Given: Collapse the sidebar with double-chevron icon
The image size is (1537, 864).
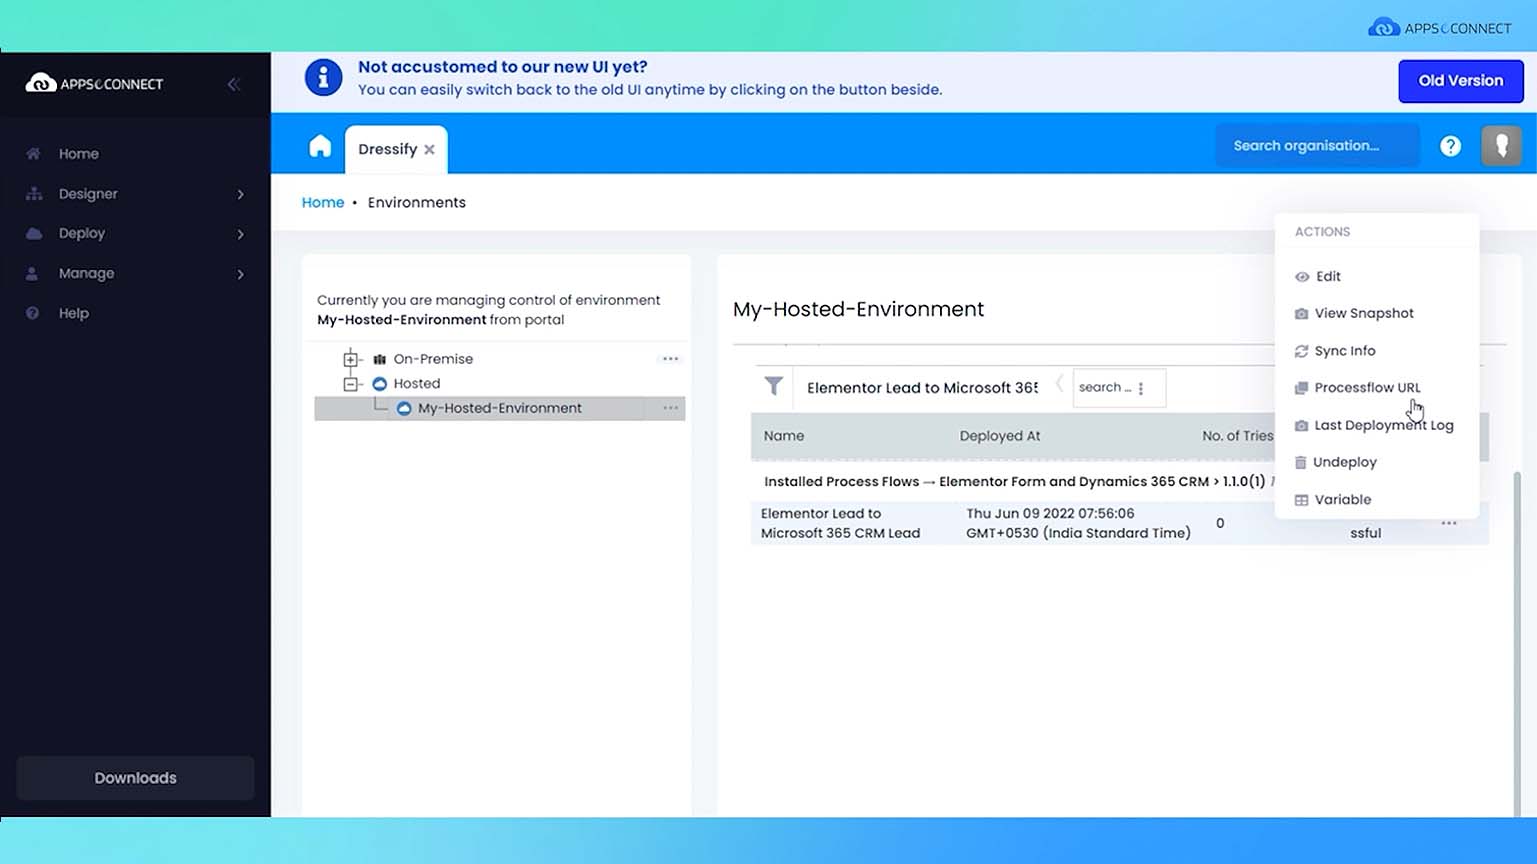Looking at the screenshot, I should [234, 84].
